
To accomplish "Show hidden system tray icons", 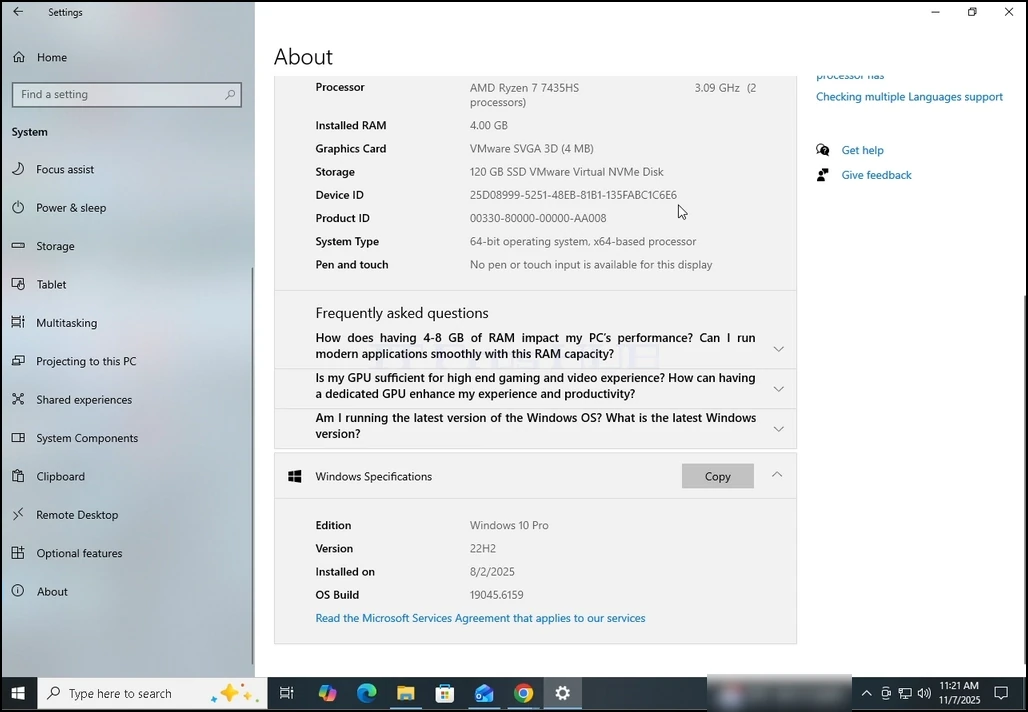I will 866,694.
